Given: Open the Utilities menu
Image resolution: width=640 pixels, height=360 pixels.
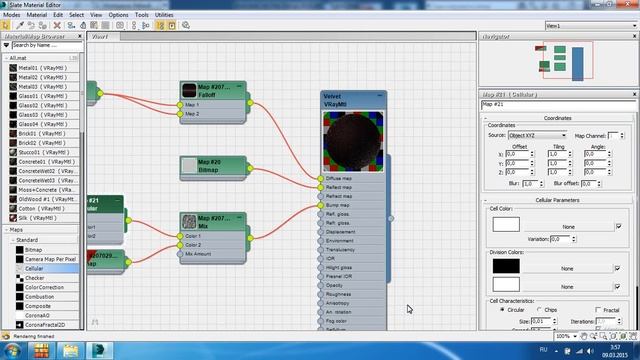Looking at the screenshot, I should click(x=164, y=15).
